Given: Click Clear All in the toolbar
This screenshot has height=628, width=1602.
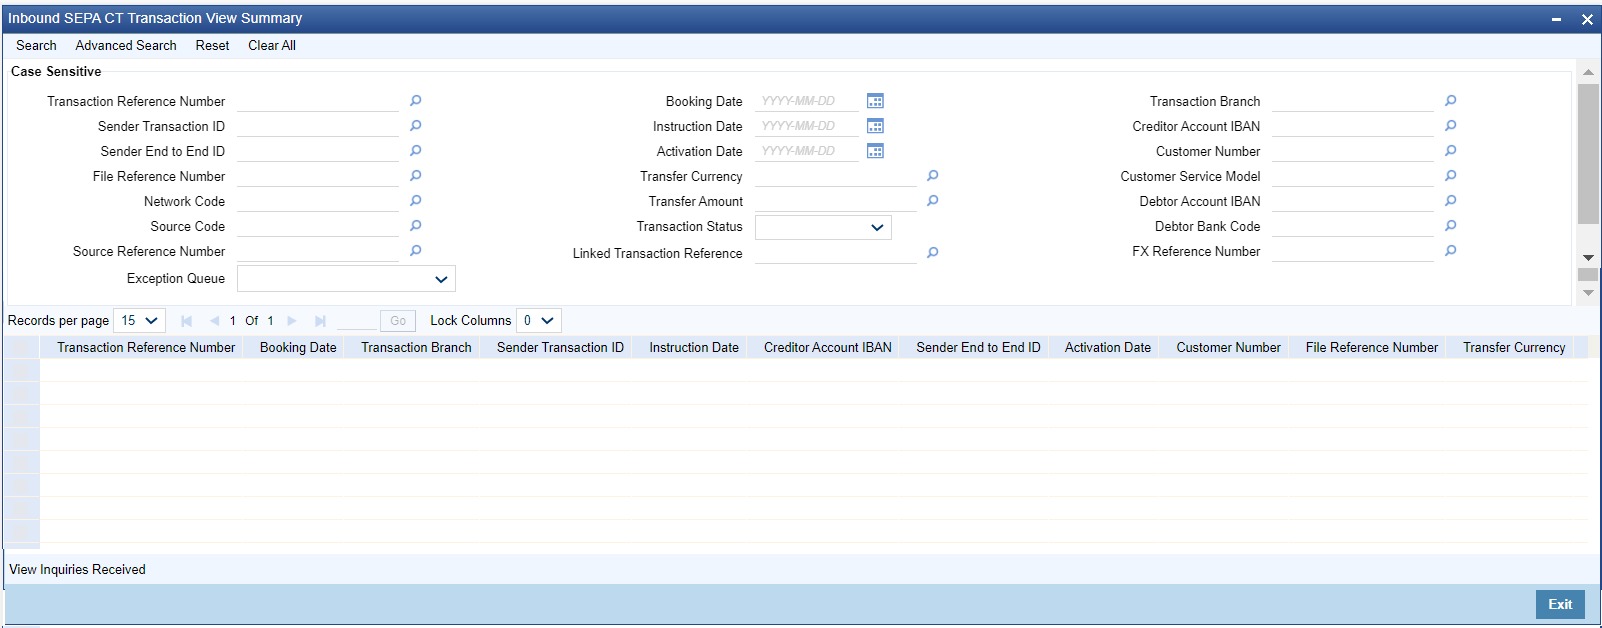Looking at the screenshot, I should pos(272,46).
